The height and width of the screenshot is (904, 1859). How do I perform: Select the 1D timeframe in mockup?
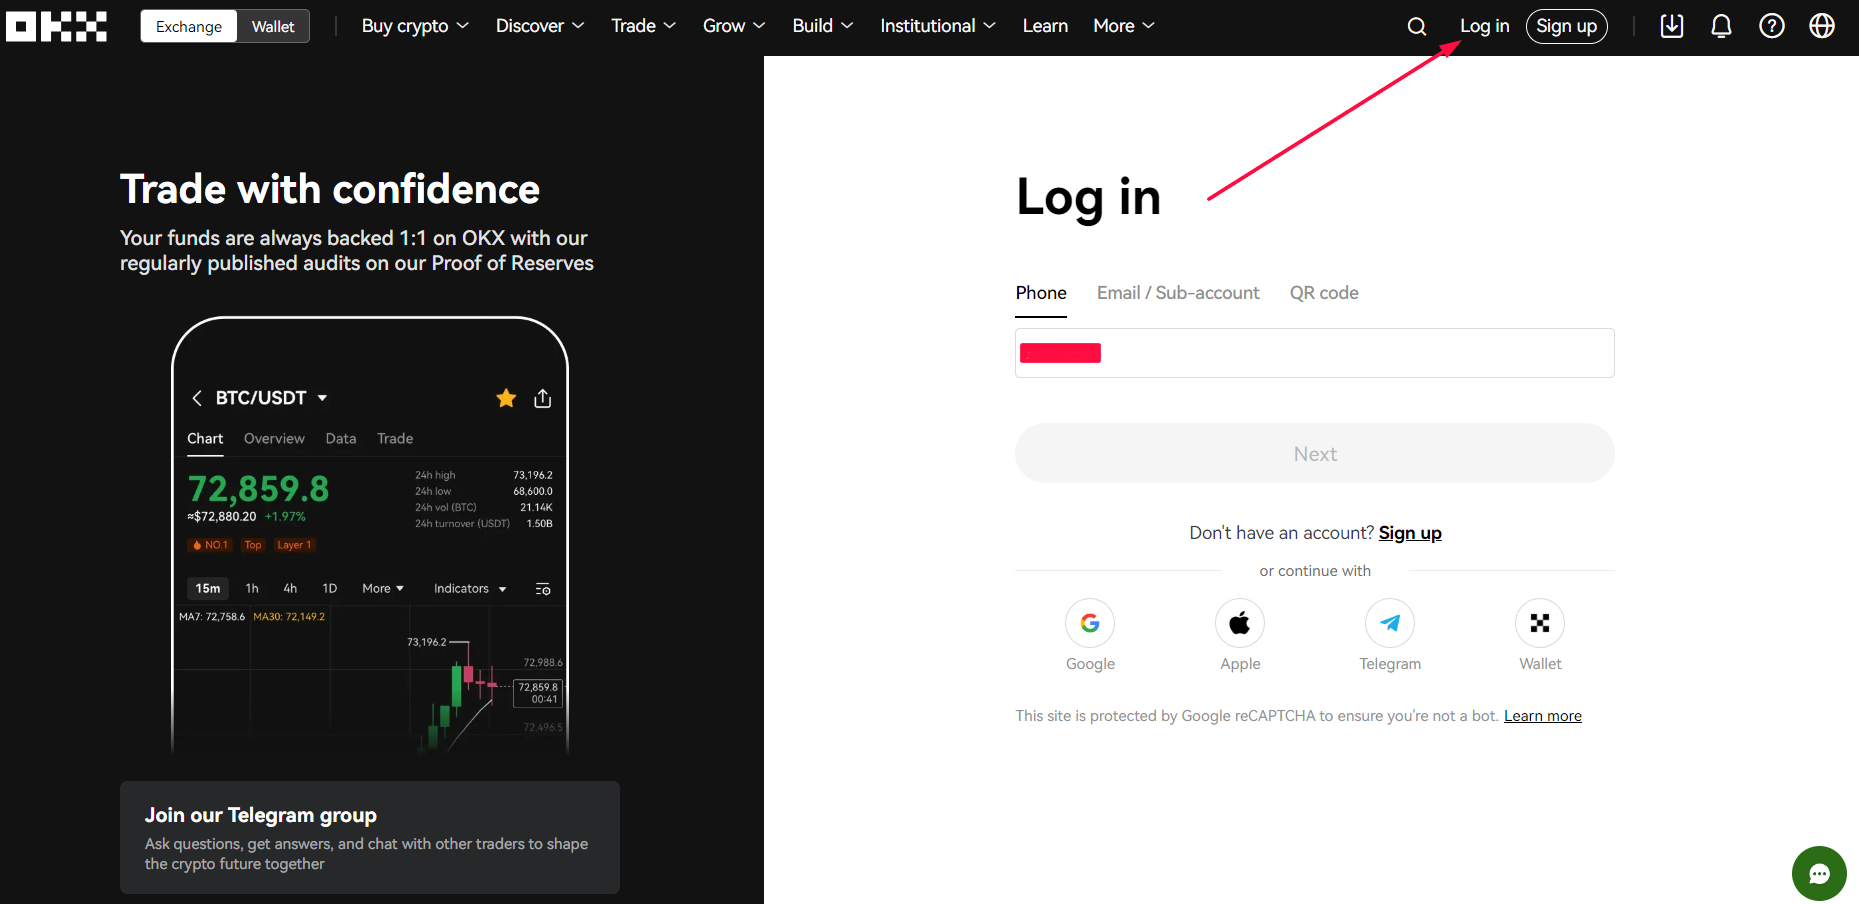coord(330,589)
